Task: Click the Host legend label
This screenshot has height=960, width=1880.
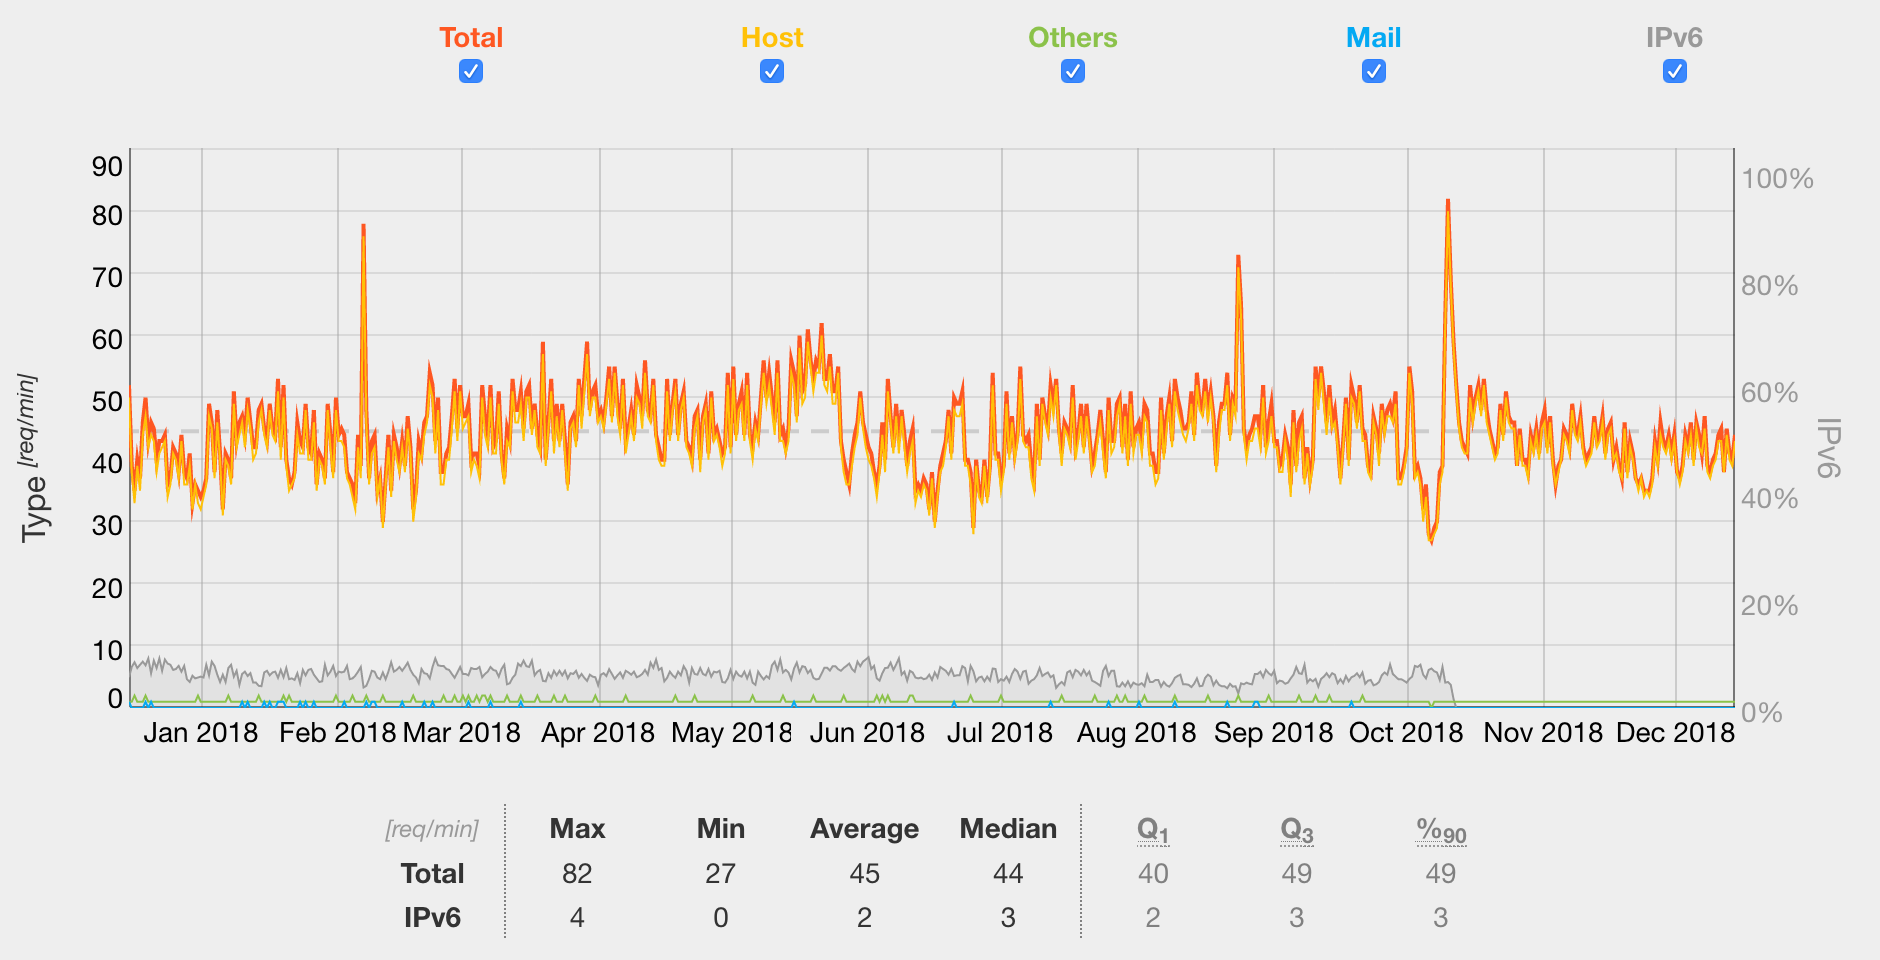Action: pyautogui.click(x=772, y=38)
